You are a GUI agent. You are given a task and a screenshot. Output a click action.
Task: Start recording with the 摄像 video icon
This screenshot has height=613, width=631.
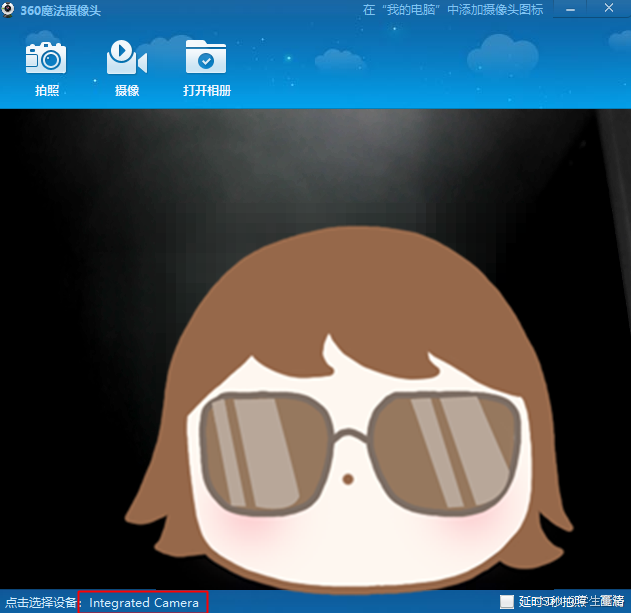127,58
